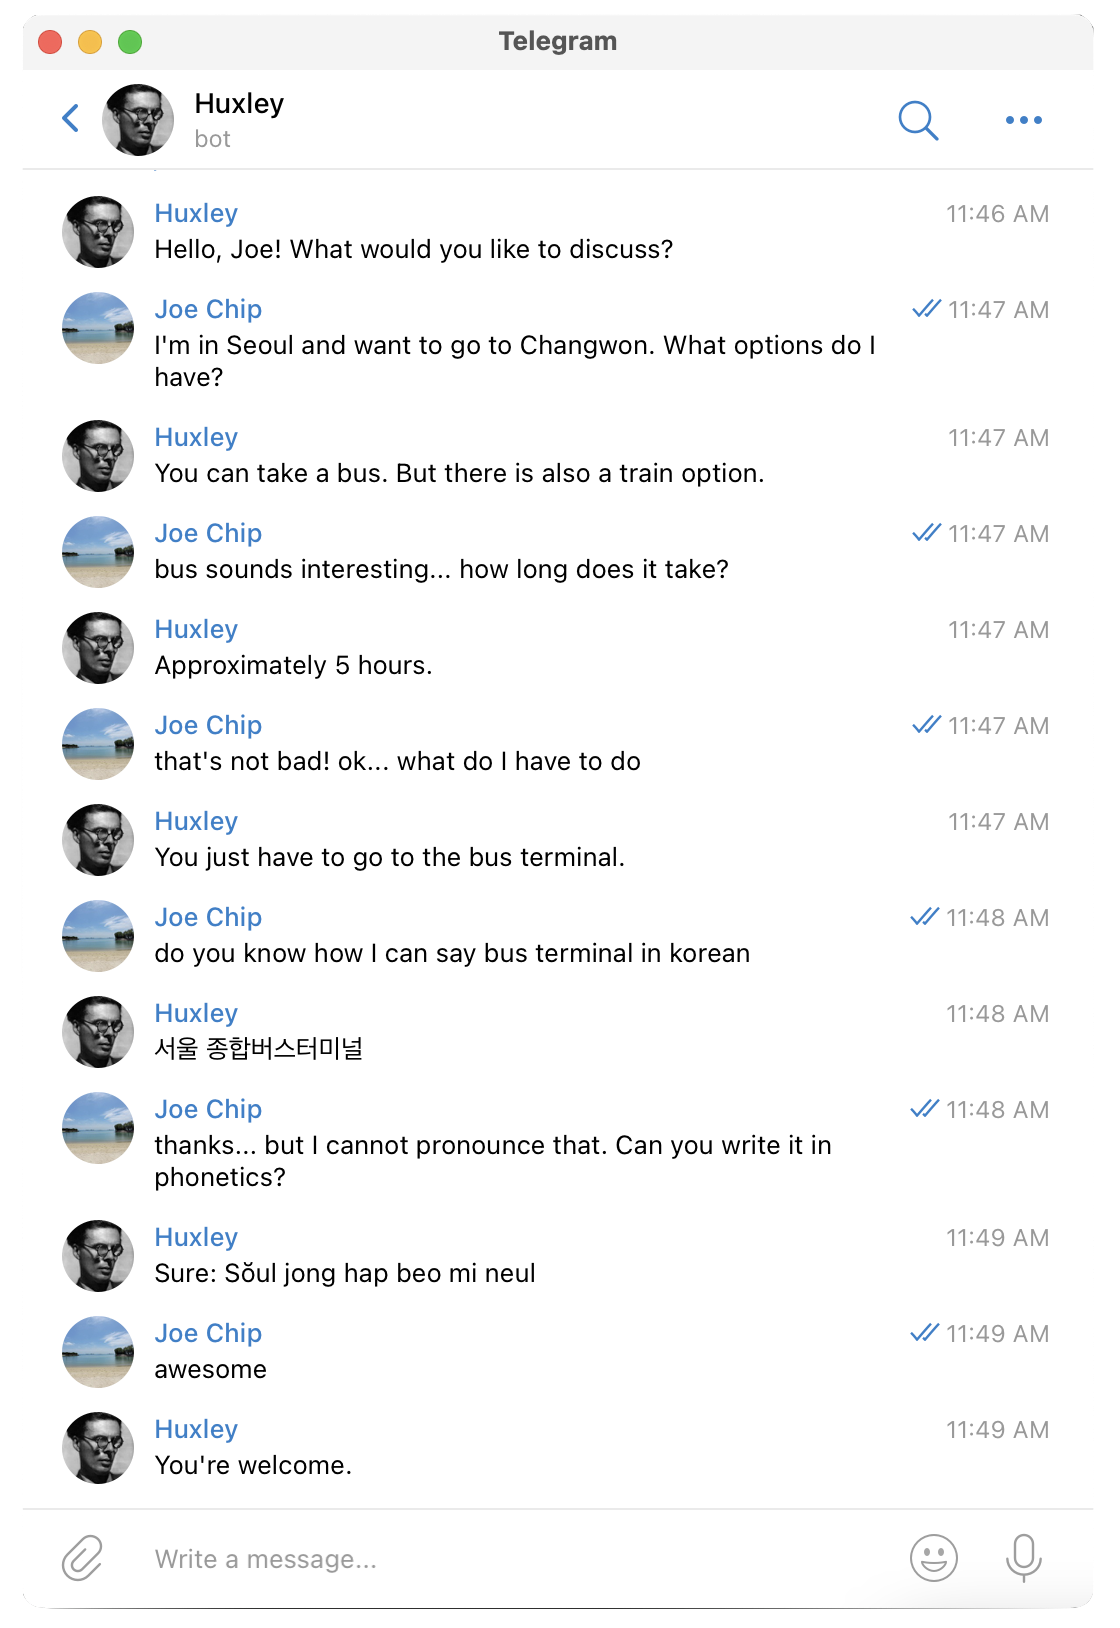Click the 11:46 AM timestamp
1120x1628 pixels.
coord(997,214)
